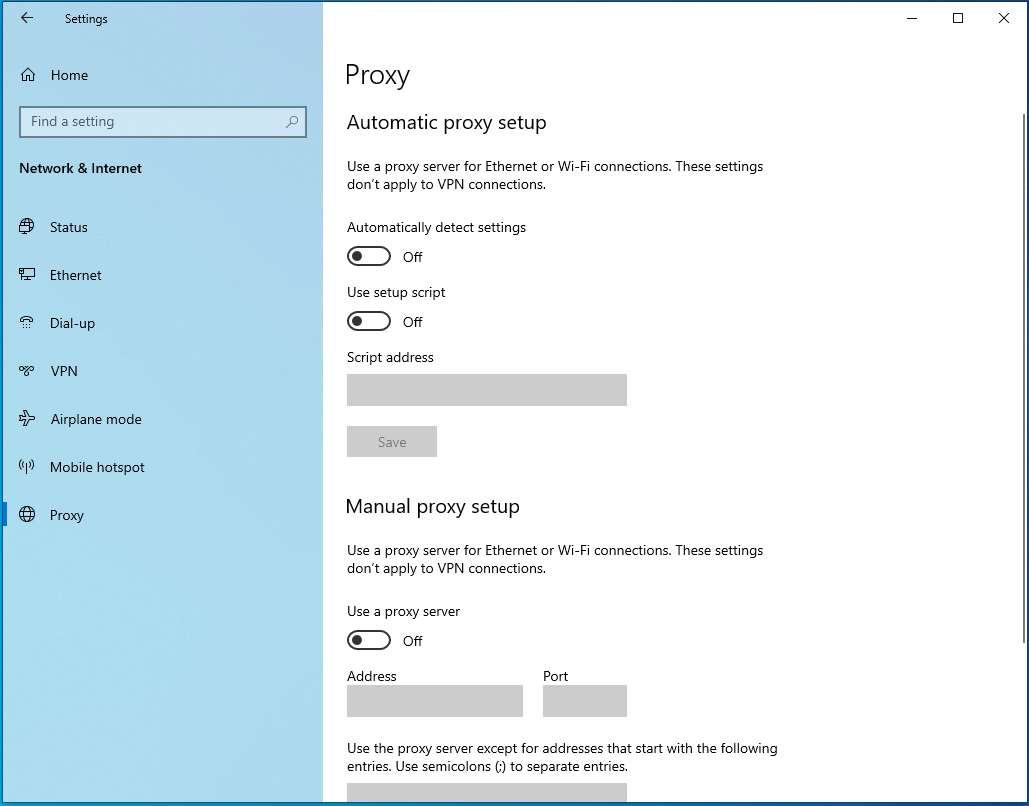Click the greyed Save button

pyautogui.click(x=392, y=442)
